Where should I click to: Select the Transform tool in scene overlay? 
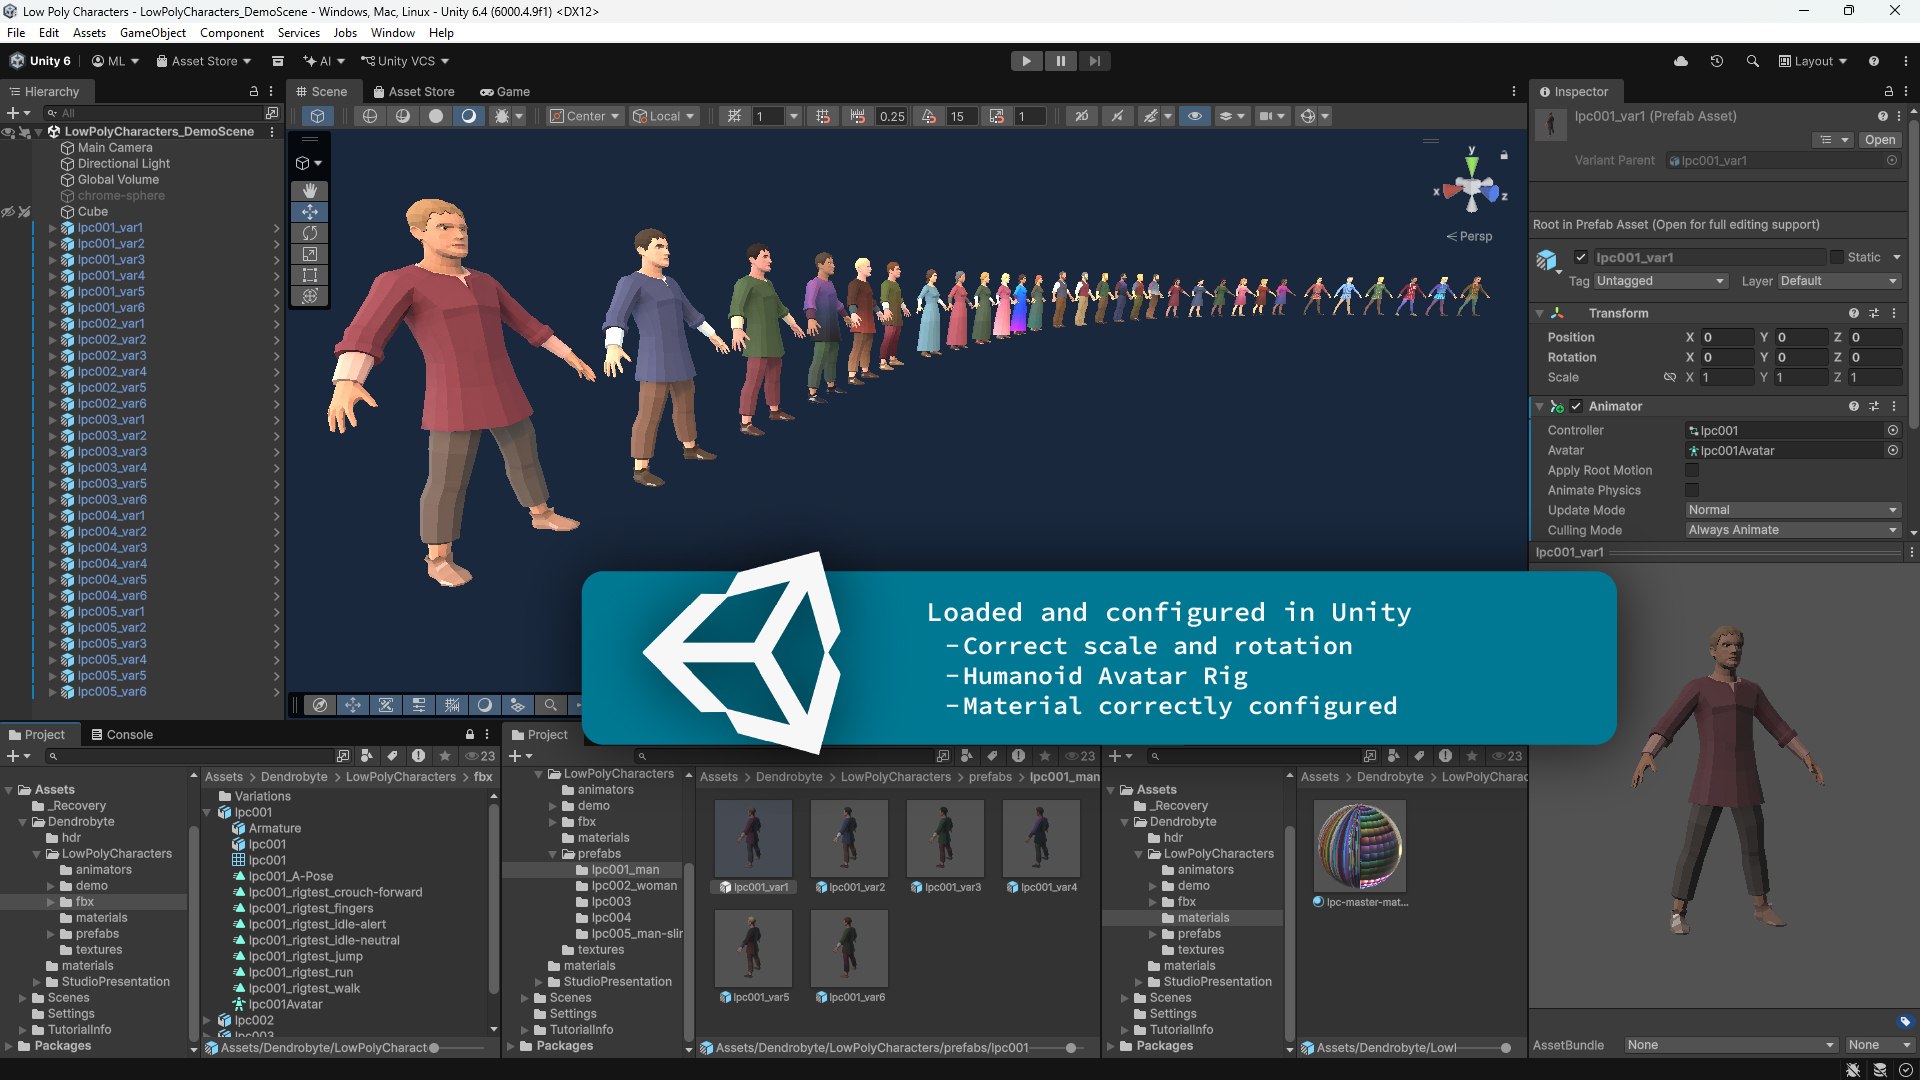tap(310, 296)
